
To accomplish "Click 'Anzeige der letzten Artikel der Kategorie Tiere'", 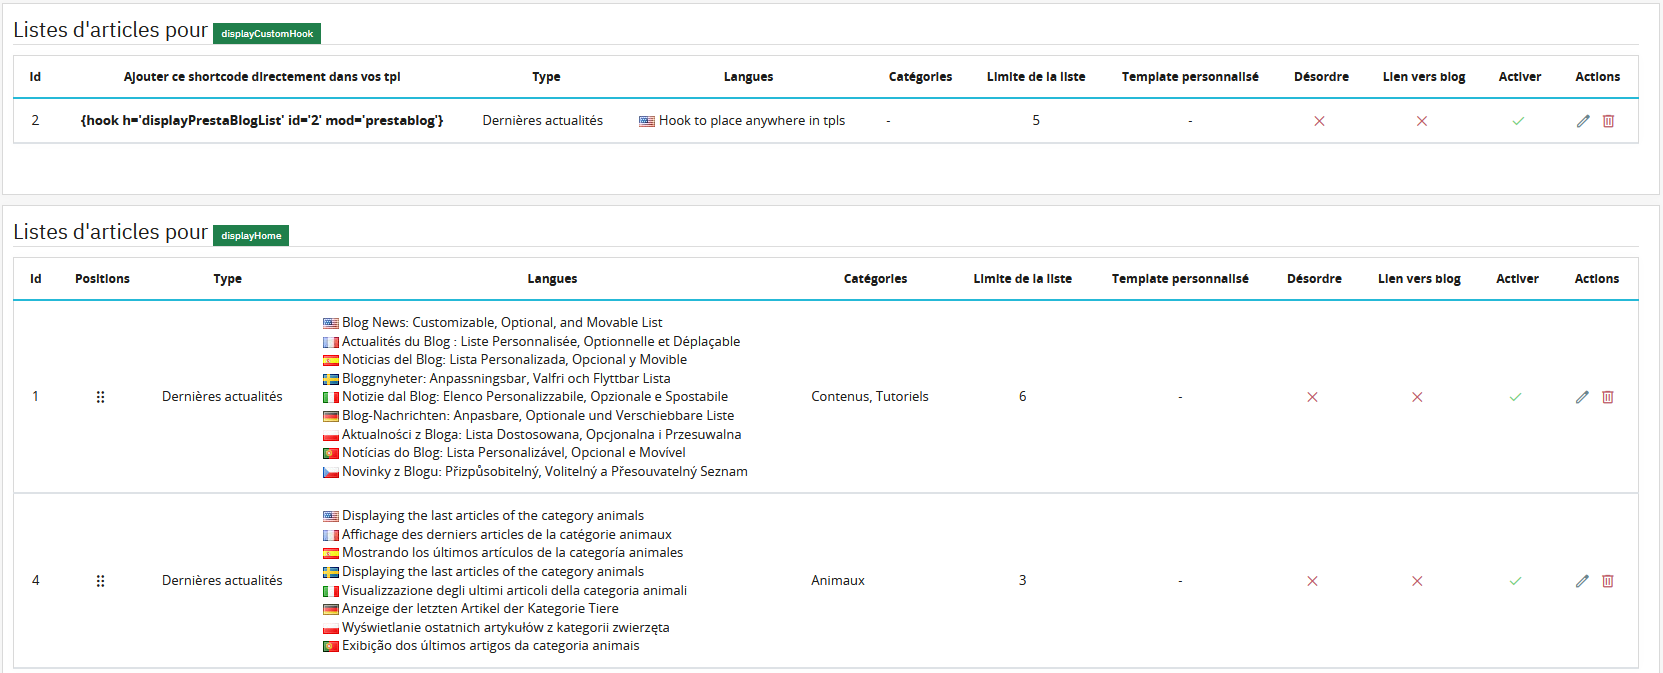I will (480, 608).
